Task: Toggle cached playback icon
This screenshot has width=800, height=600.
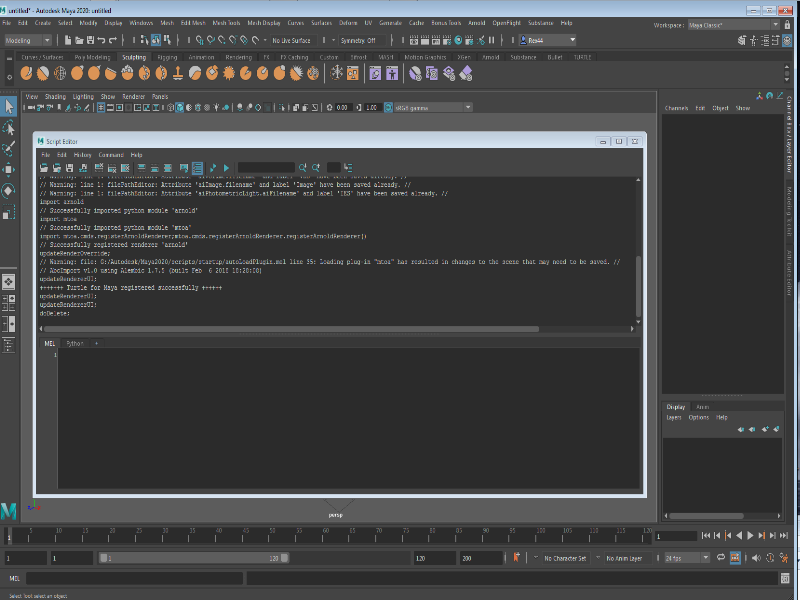Action: [735, 558]
